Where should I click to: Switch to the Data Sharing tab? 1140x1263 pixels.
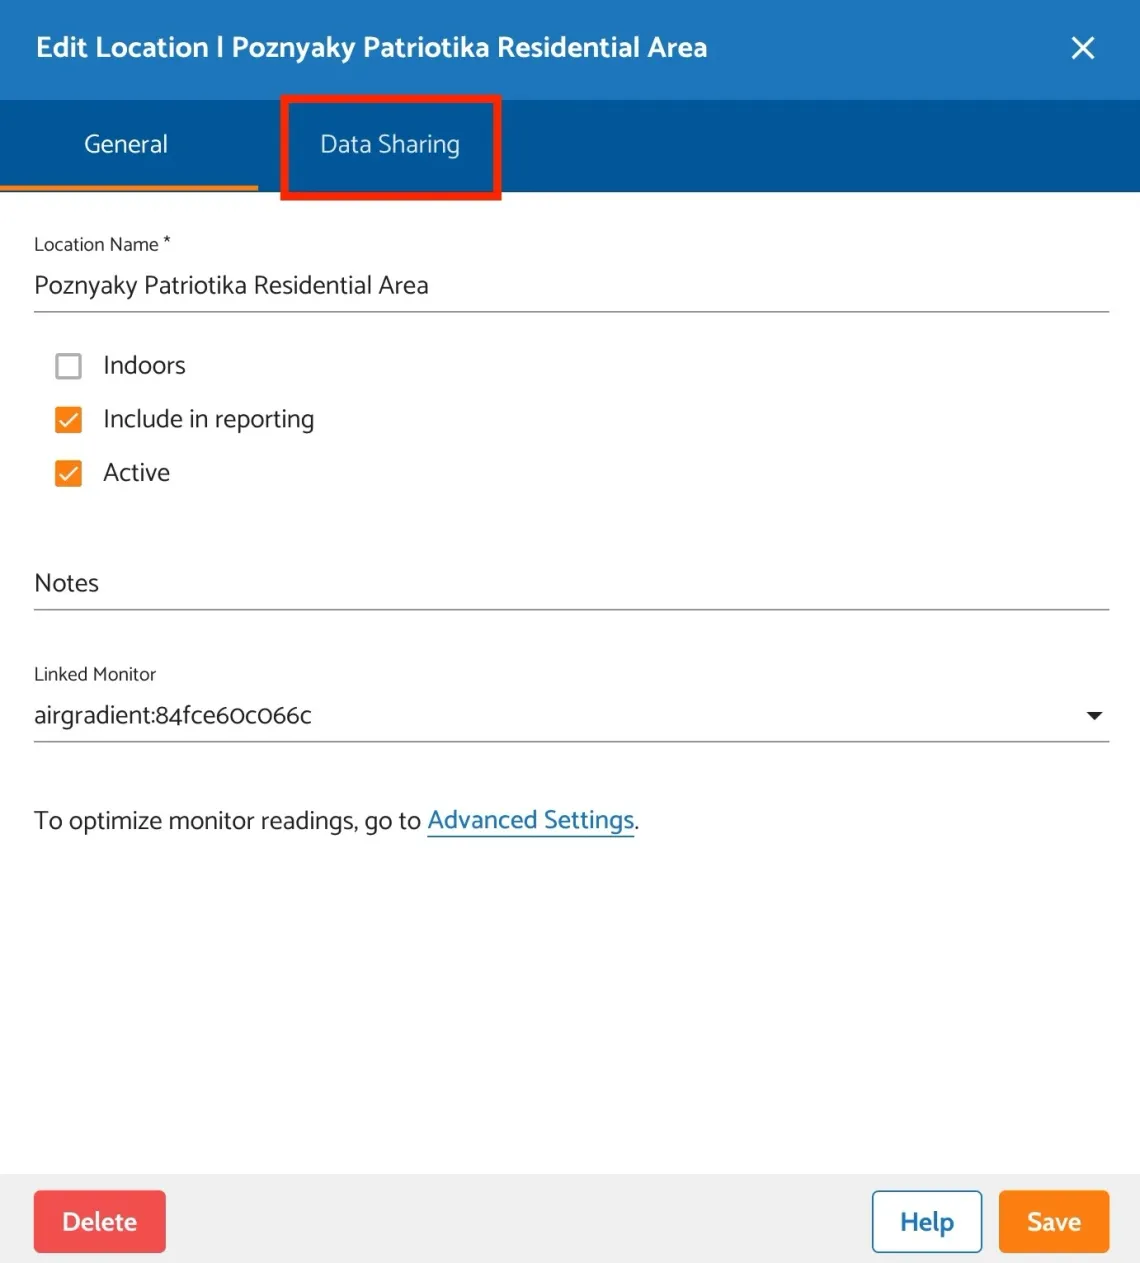(389, 144)
